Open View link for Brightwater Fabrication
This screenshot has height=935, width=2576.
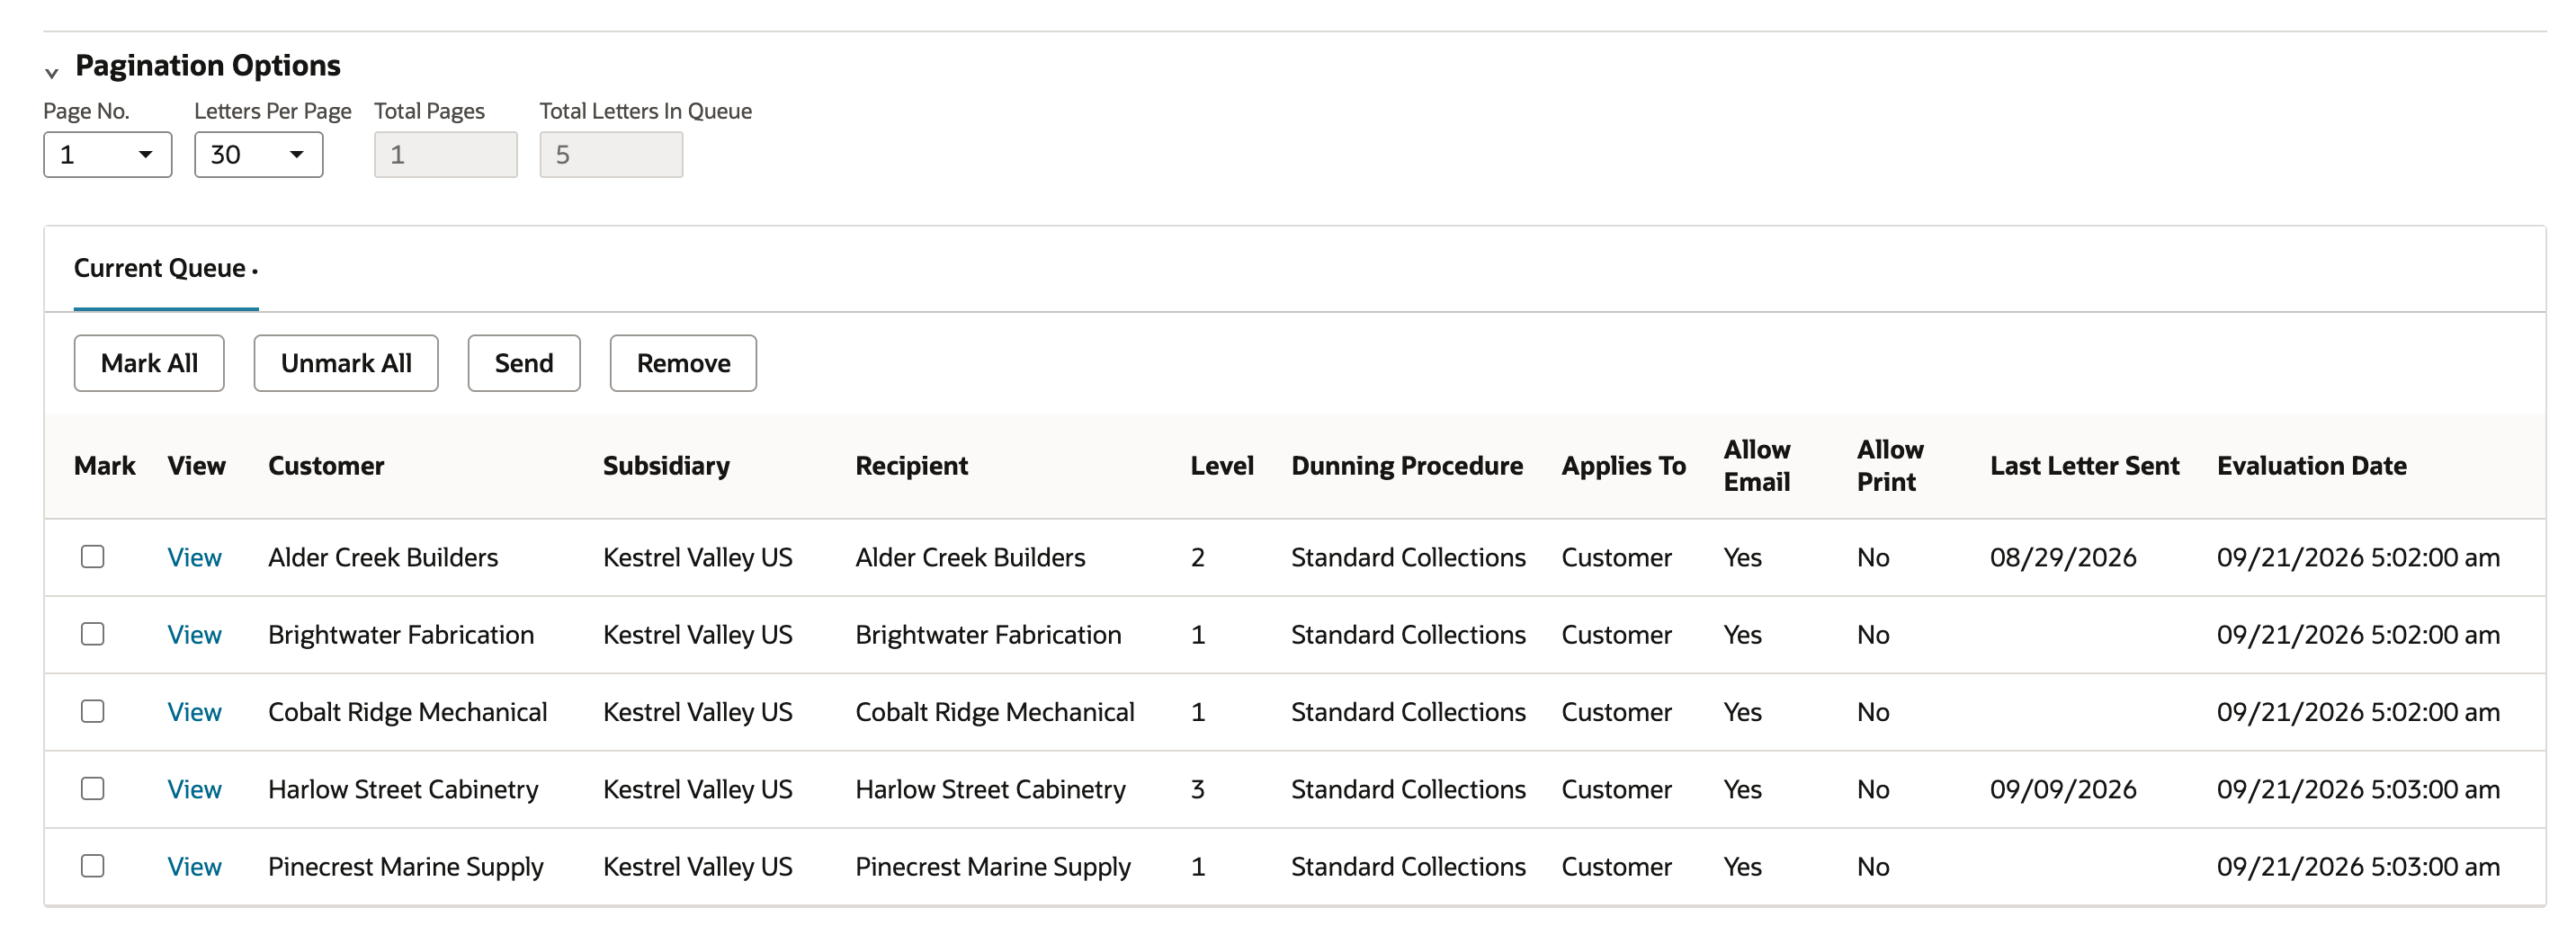pyautogui.click(x=194, y=635)
